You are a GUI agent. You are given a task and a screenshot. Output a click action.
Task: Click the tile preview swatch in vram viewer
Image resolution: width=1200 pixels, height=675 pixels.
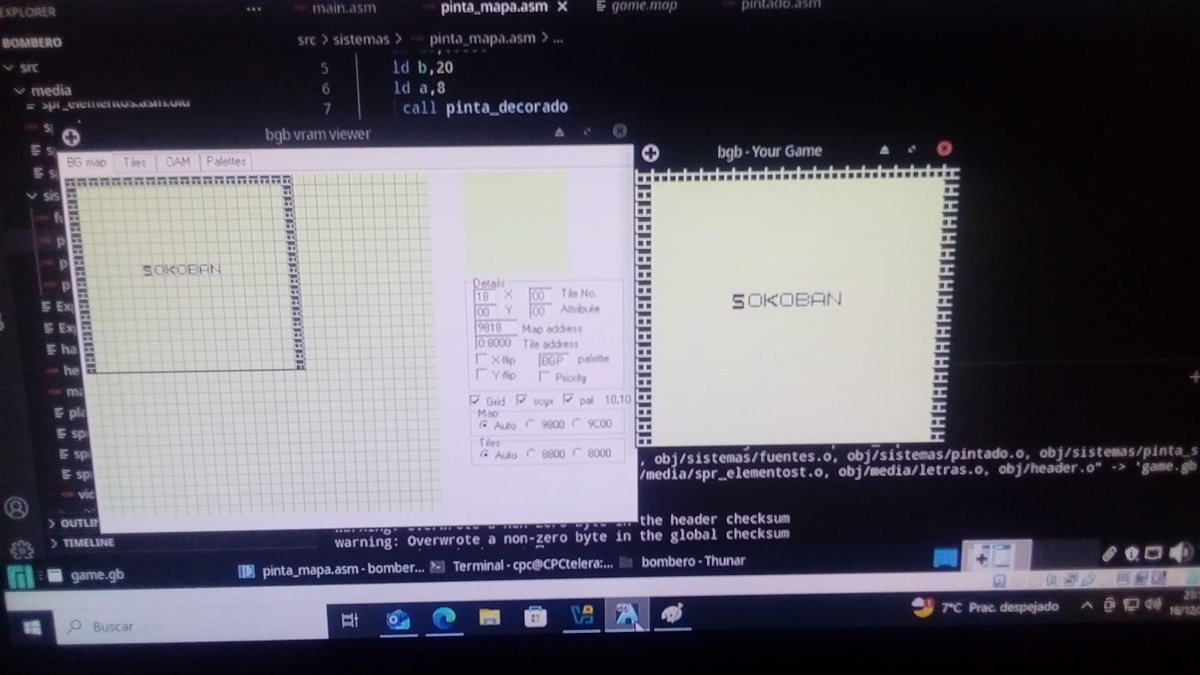pos(513,222)
